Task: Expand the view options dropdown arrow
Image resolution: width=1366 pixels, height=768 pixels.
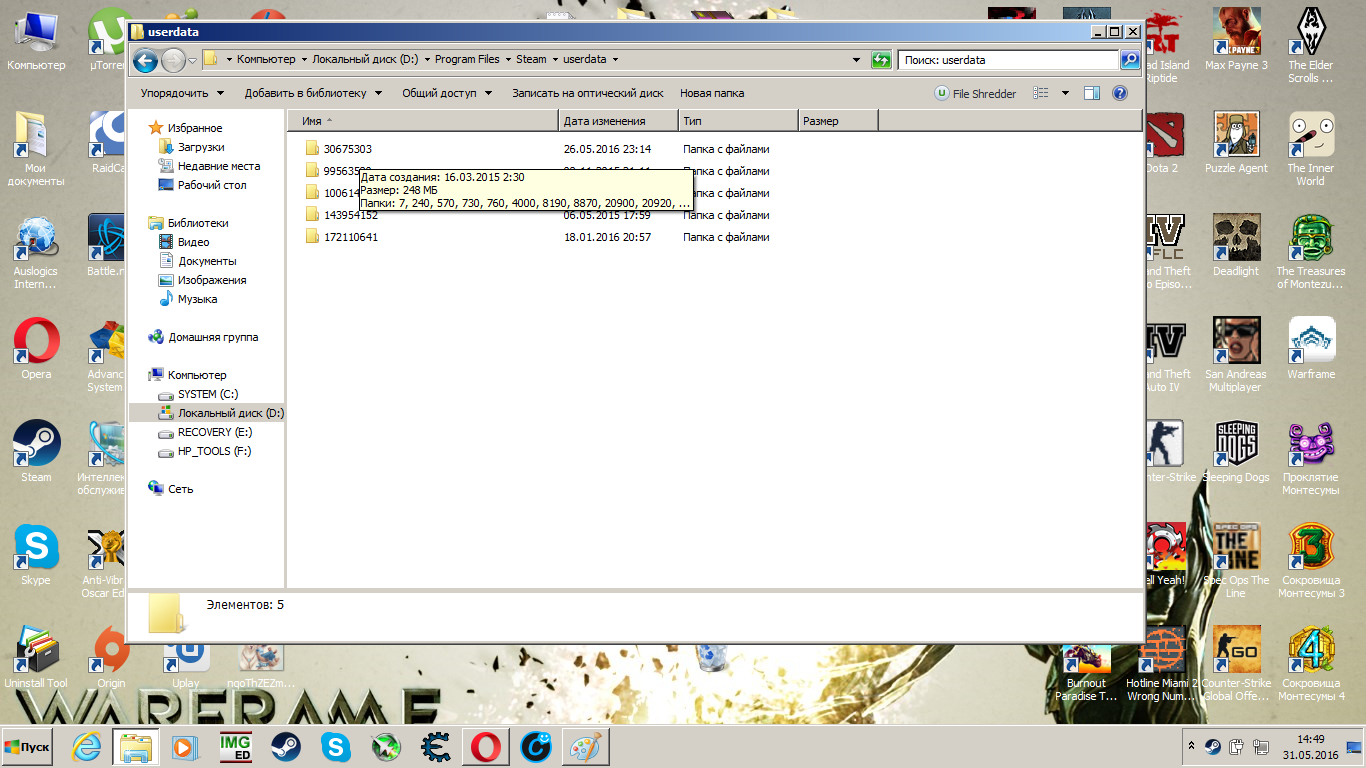Action: (1065, 93)
